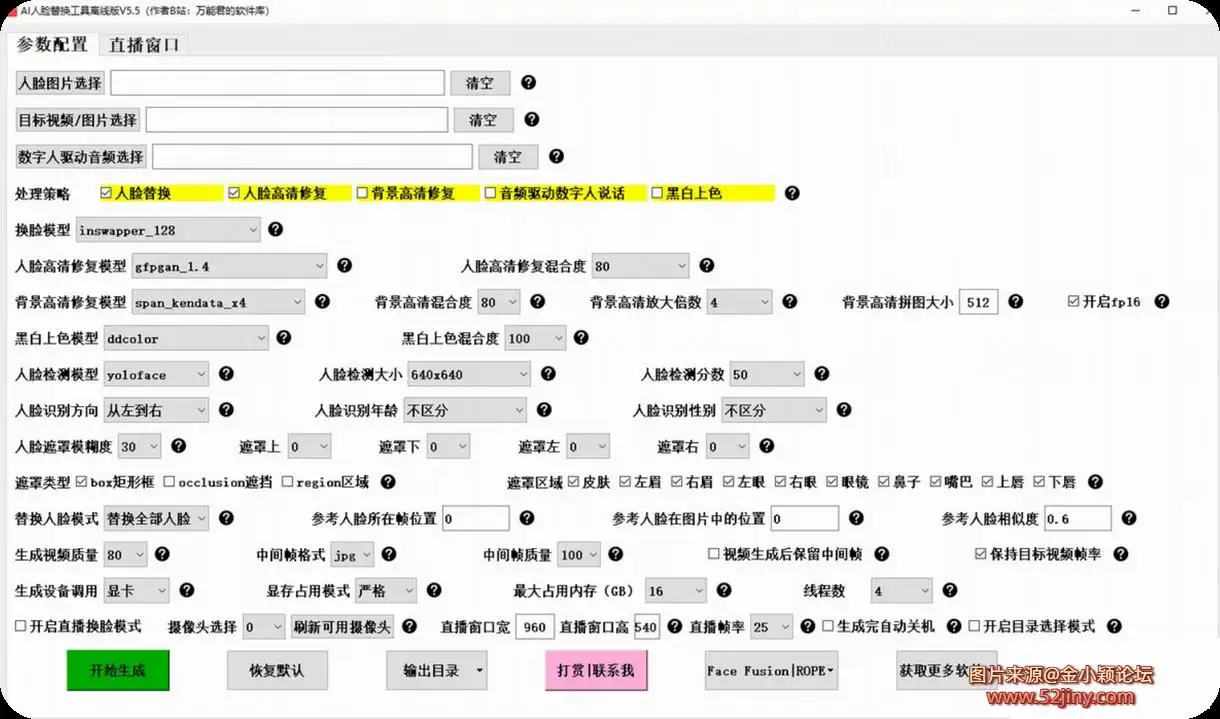
Task: Open the 换脸模型 inswapper_128 dropdown
Action: coord(168,230)
